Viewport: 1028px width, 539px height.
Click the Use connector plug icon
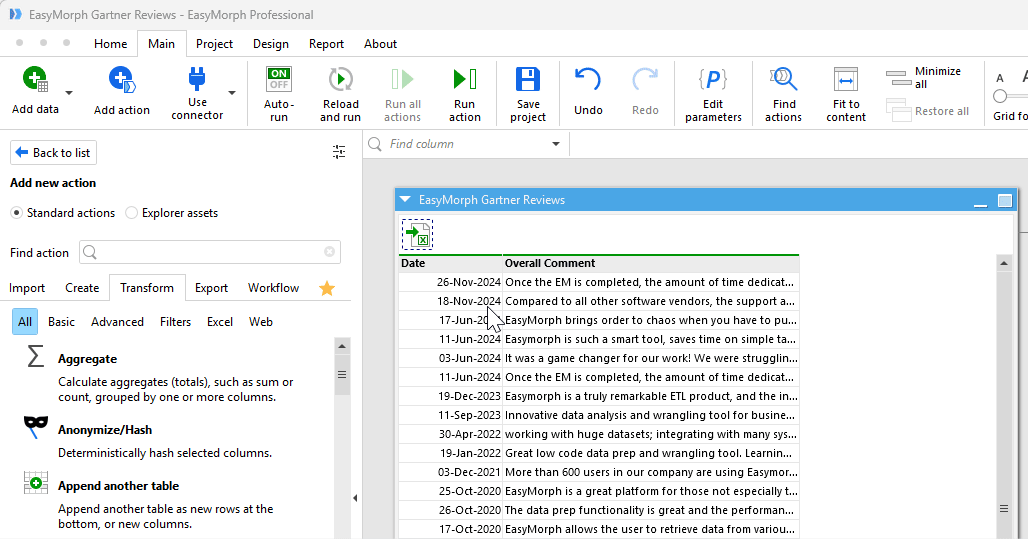(197, 79)
